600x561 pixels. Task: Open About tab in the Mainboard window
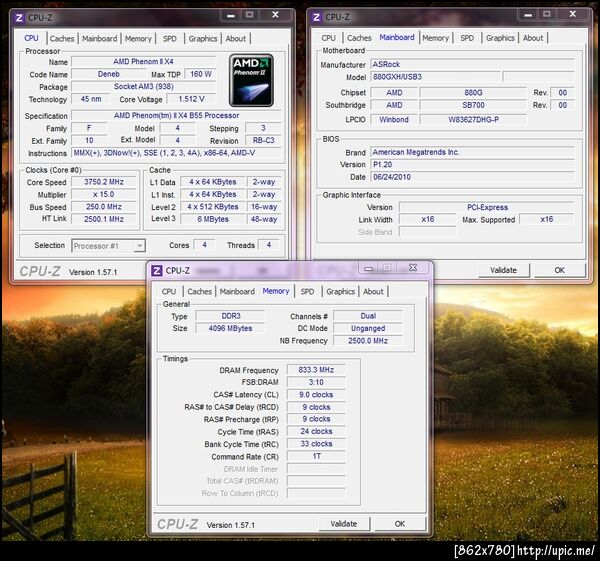coord(533,38)
